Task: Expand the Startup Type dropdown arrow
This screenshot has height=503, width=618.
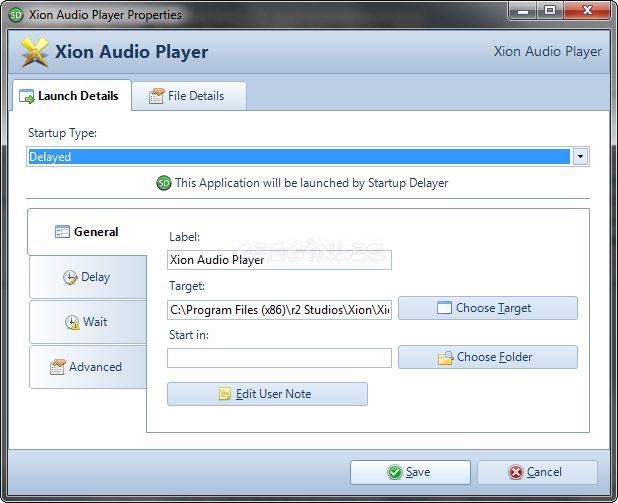Action: coord(580,156)
